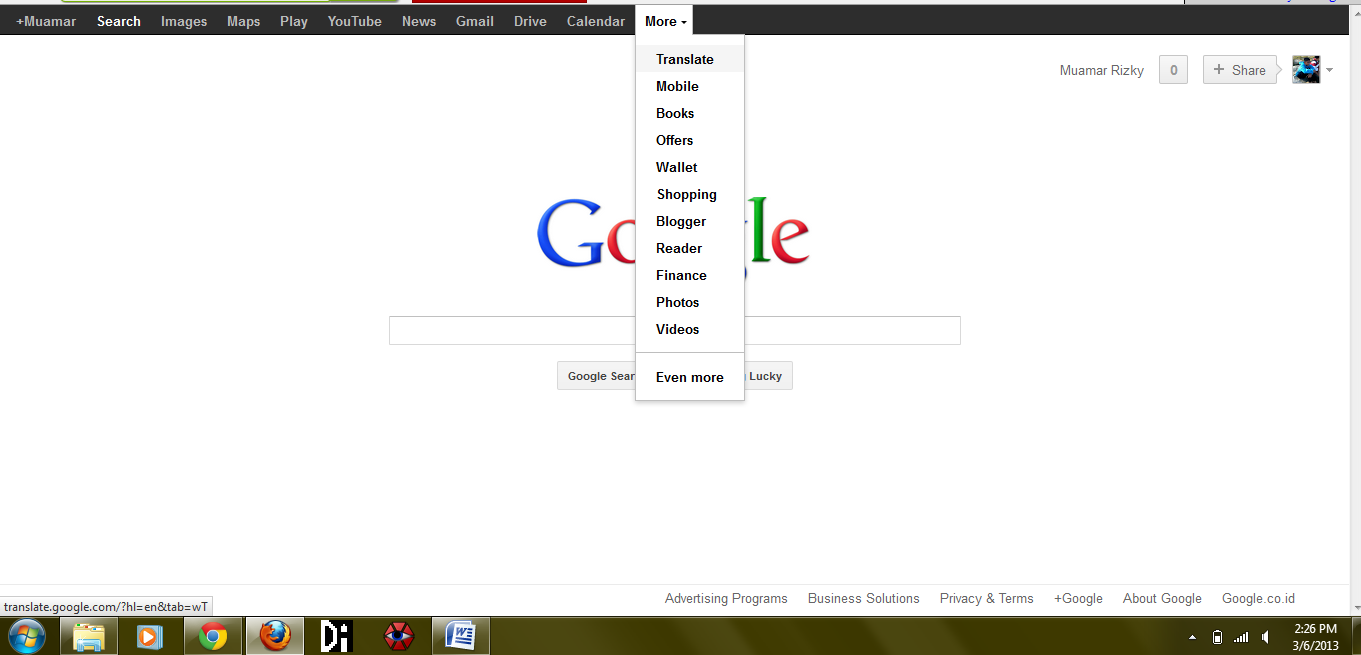Click the battery status icon in system tray
Screen dimensions: 1361x655
1217,637
